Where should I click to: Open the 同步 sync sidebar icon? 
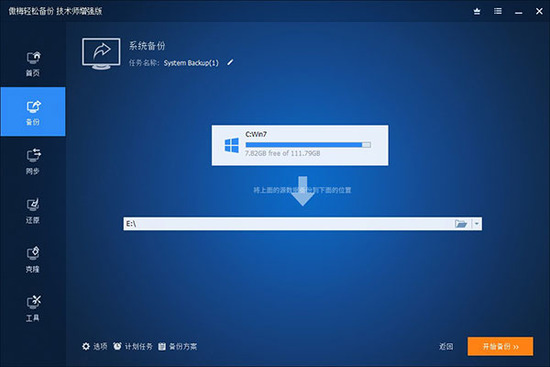coord(33,161)
